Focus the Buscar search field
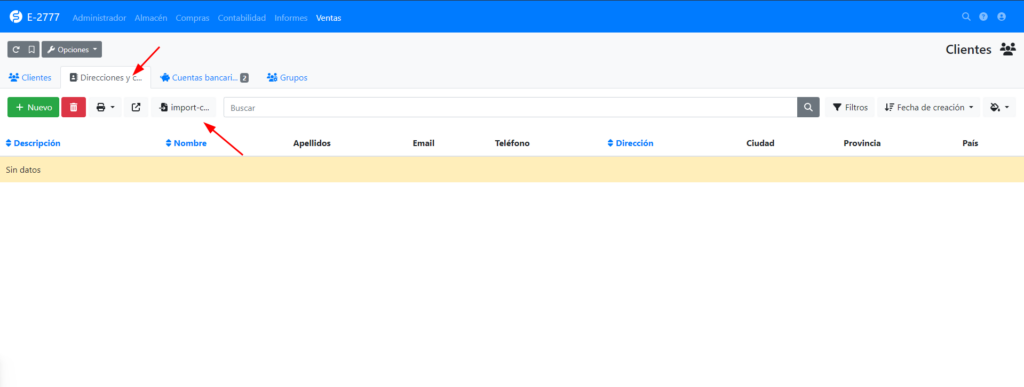Screen dimensions: 1024x387 510,107
